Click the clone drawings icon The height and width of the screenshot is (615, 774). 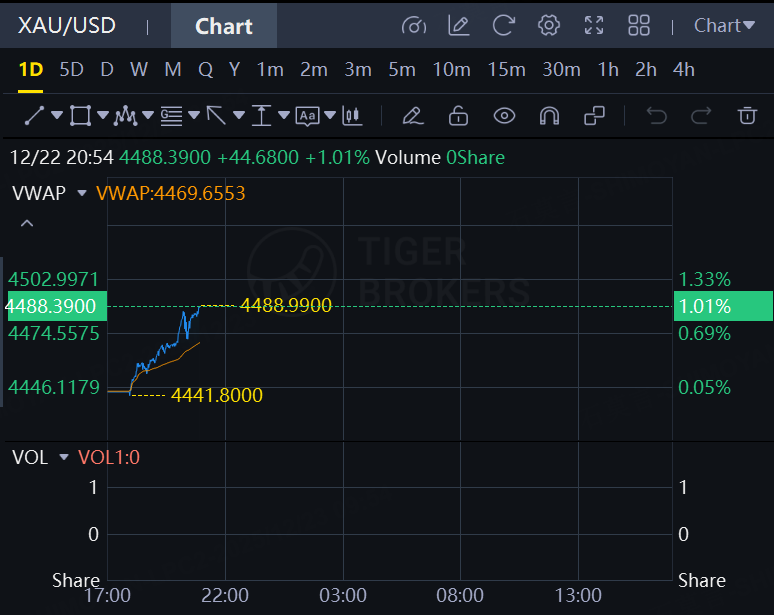click(594, 116)
